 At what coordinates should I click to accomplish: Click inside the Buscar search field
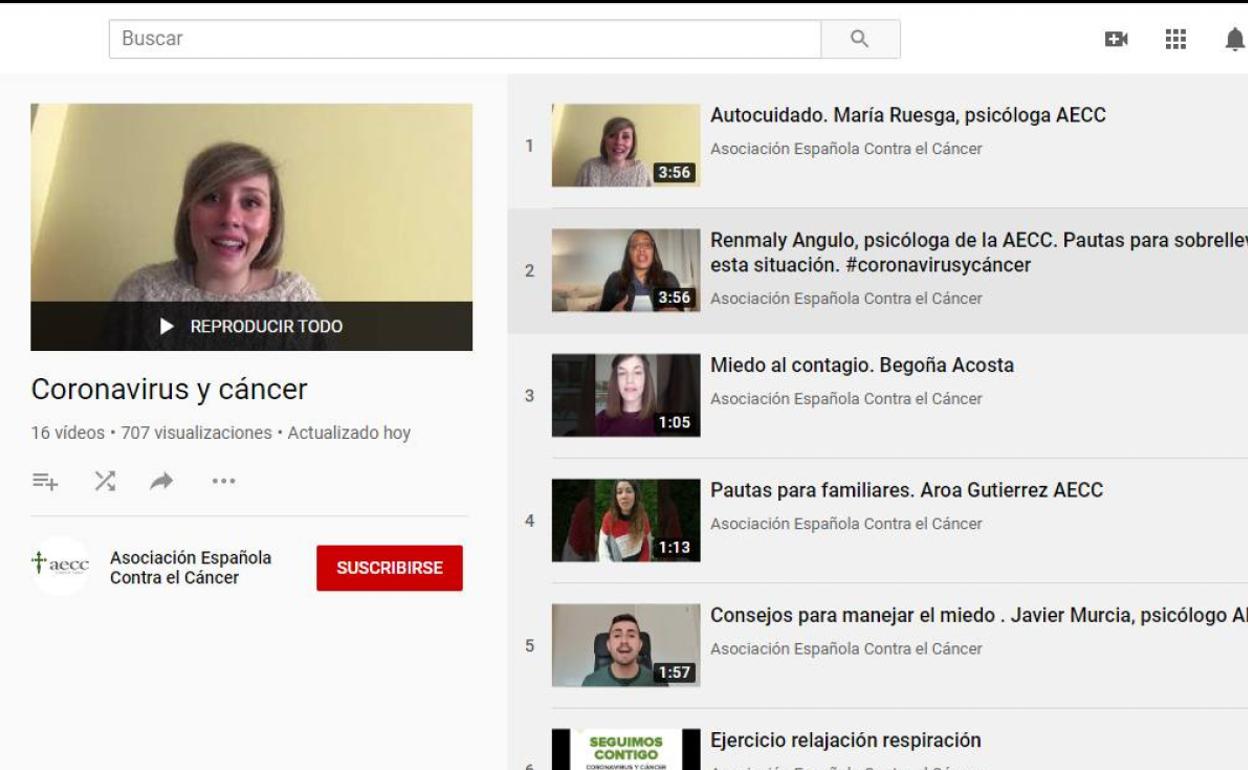pyautogui.click(x=400, y=39)
